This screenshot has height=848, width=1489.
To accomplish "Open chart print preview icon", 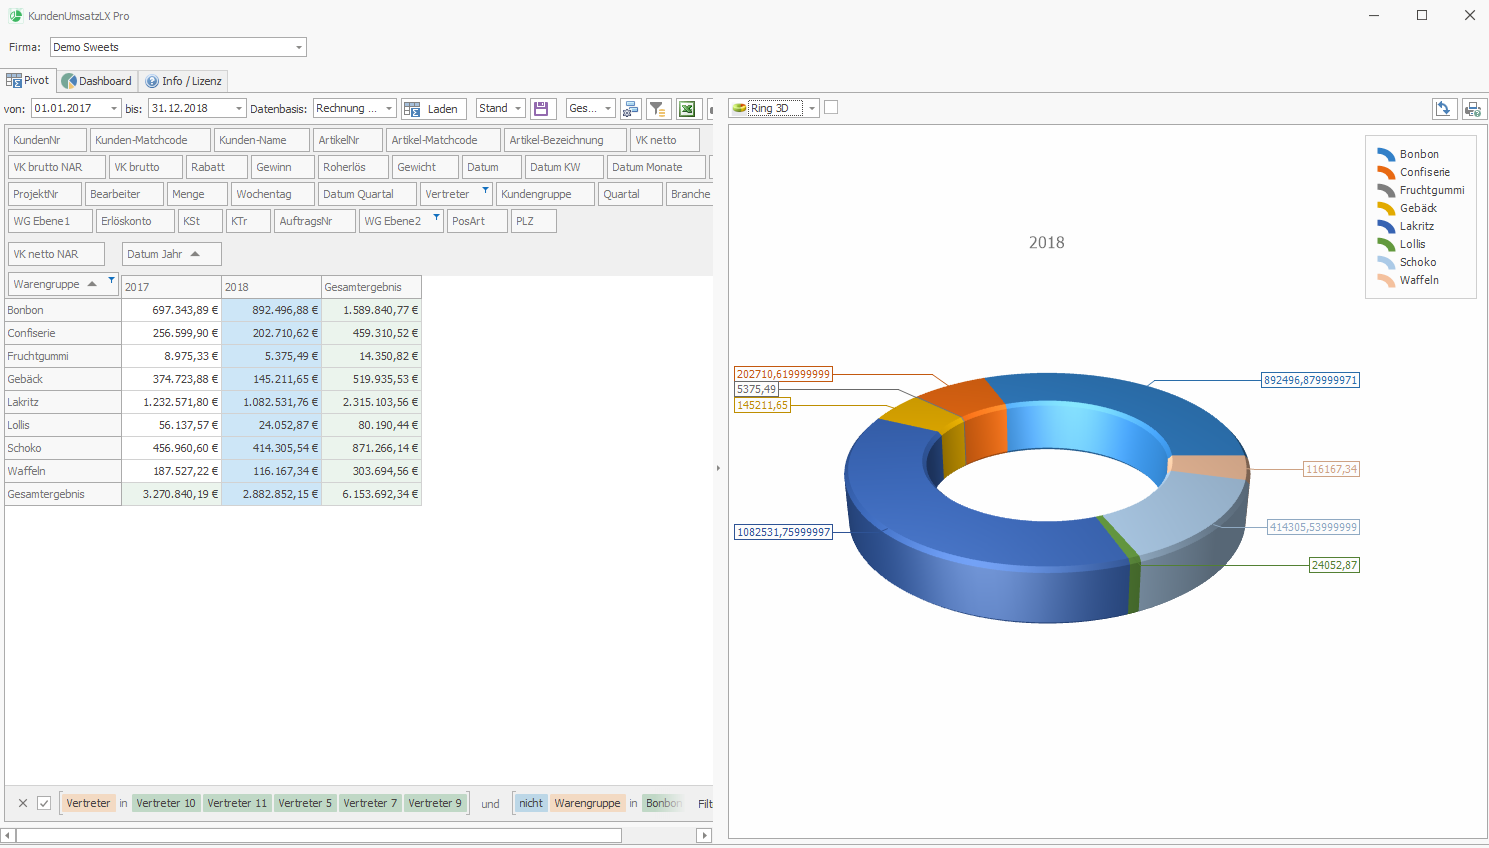I will pos(1473,109).
